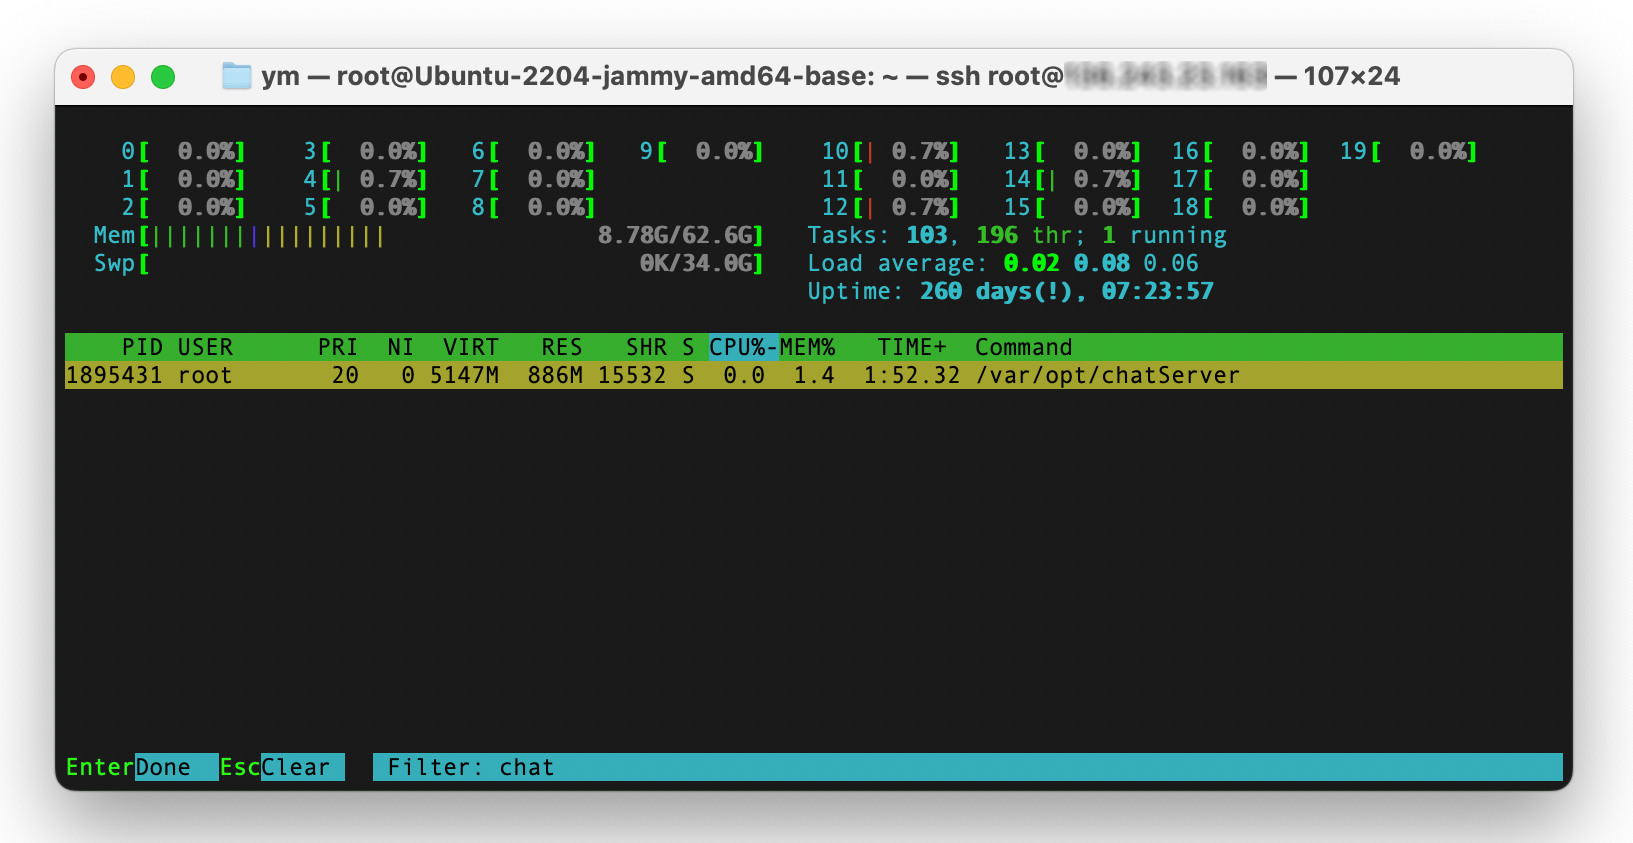Click the Clear button in footer
This screenshot has height=843, width=1633.
[x=302, y=767]
